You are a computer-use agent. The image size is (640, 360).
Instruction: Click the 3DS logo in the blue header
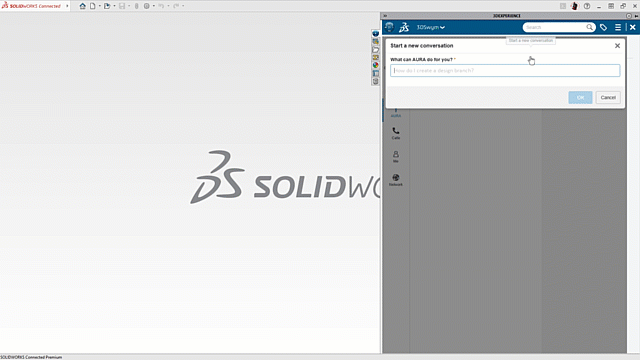(404, 27)
